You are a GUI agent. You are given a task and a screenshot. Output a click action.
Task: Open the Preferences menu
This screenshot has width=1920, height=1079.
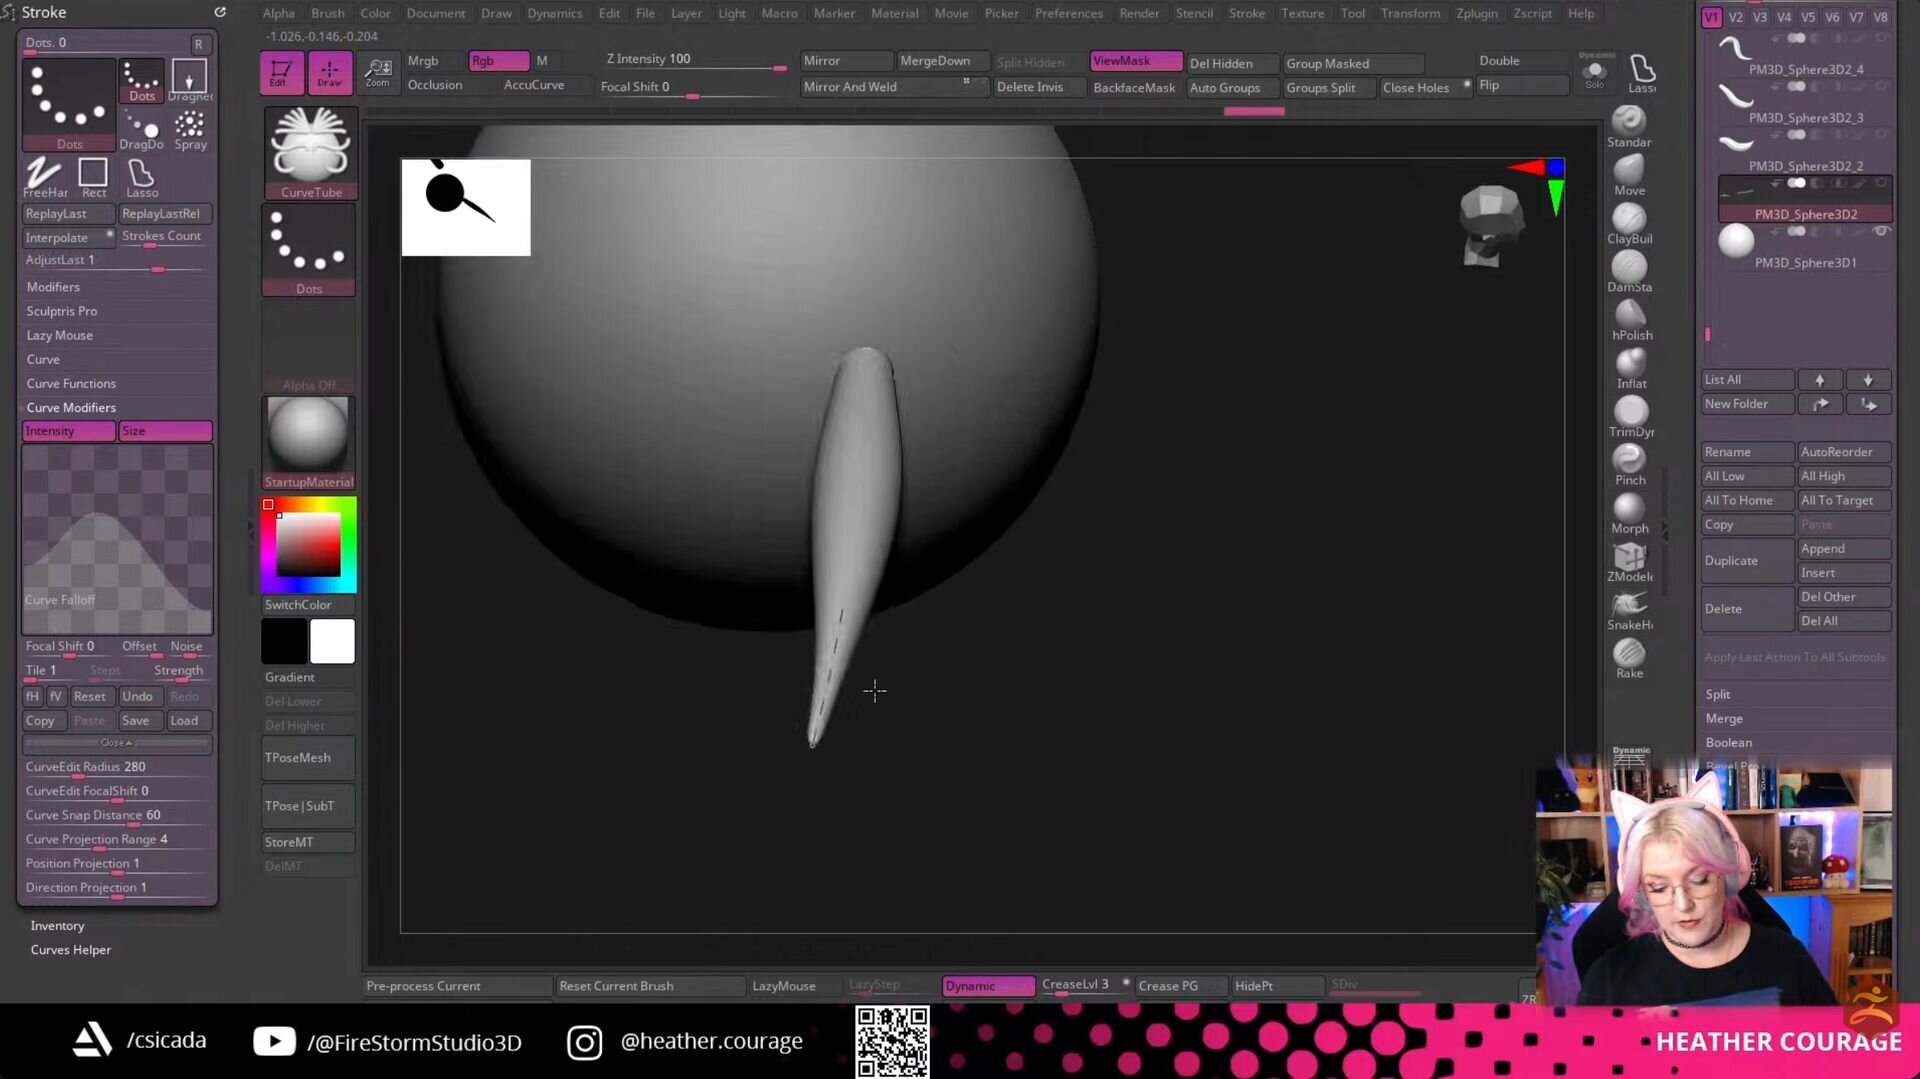[x=1069, y=13]
